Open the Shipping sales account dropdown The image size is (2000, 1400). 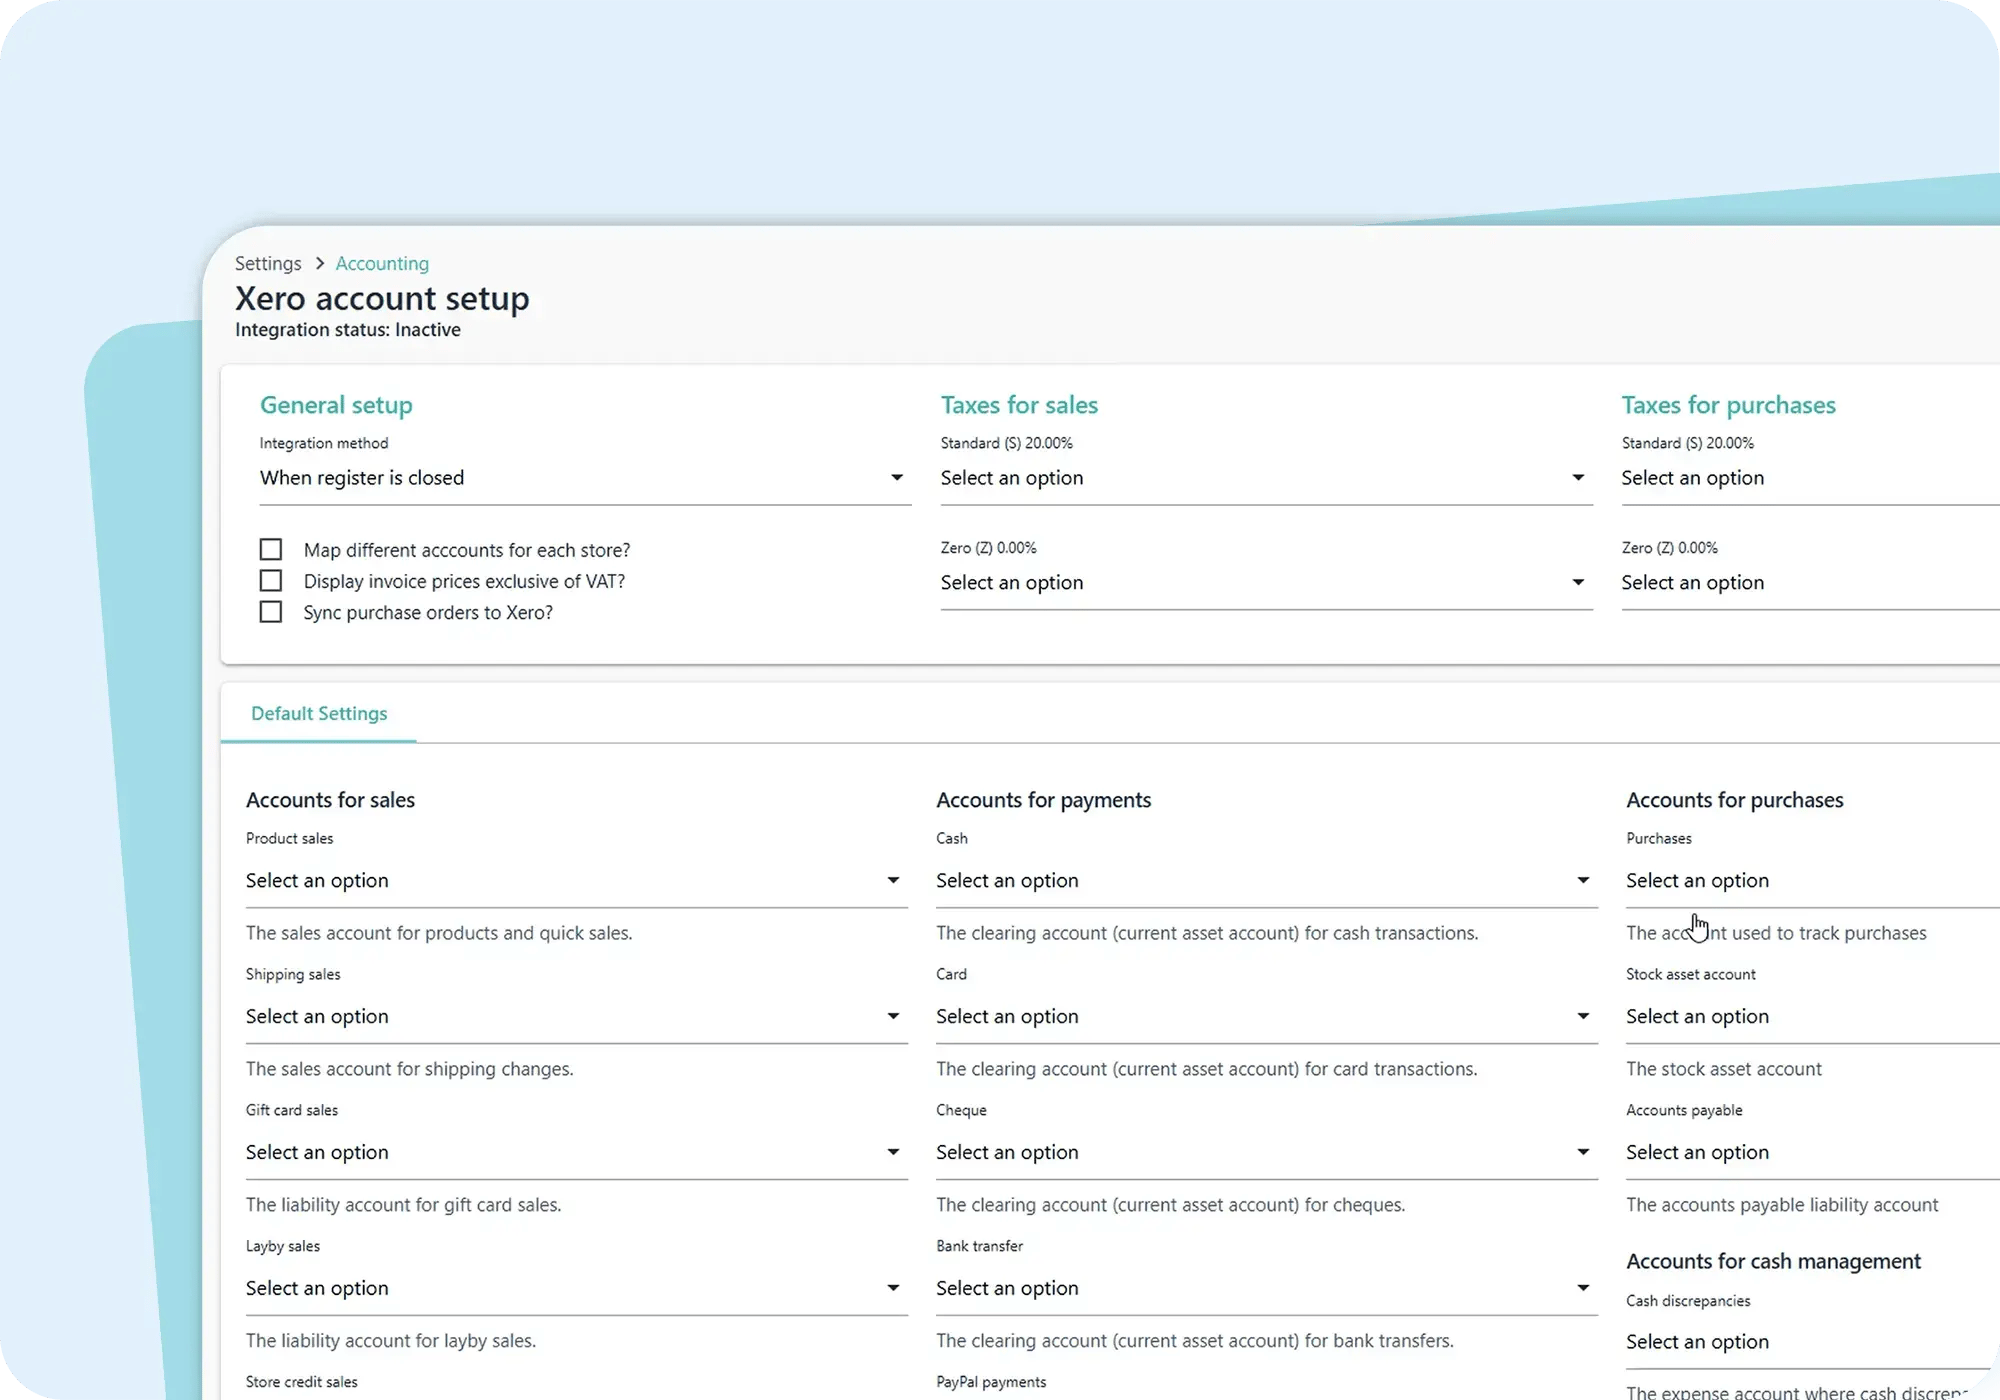pyautogui.click(x=892, y=1016)
